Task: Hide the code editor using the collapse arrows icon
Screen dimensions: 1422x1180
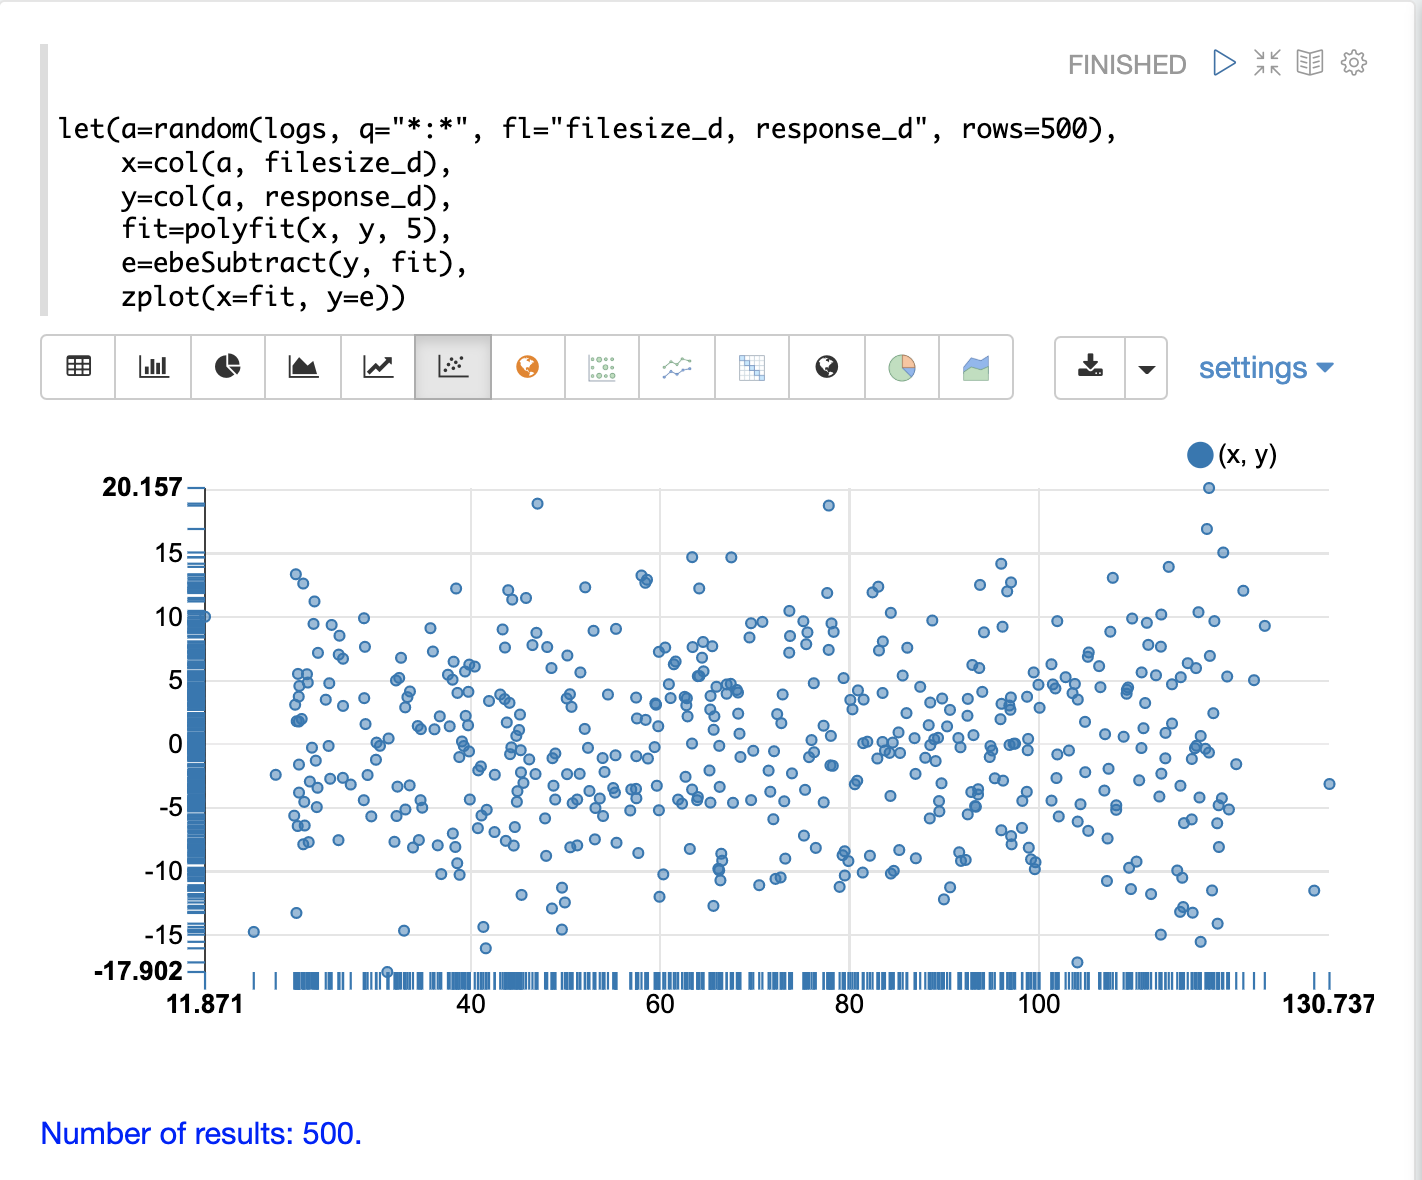Action: [1267, 64]
